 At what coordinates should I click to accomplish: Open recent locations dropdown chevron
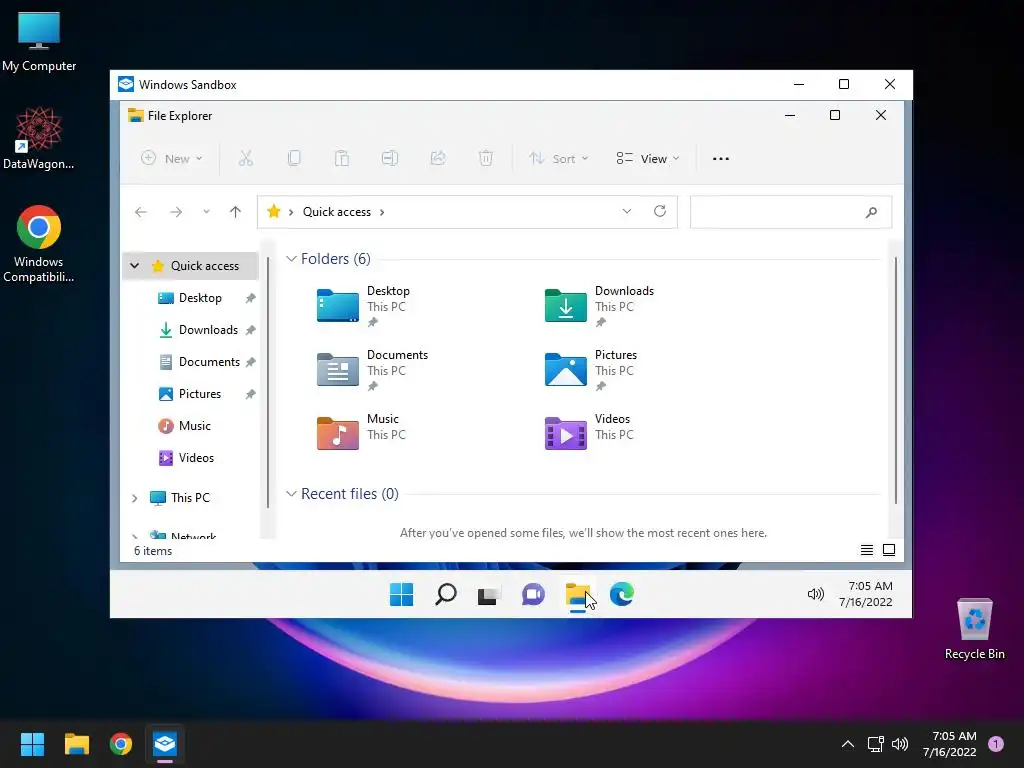click(x=206, y=212)
